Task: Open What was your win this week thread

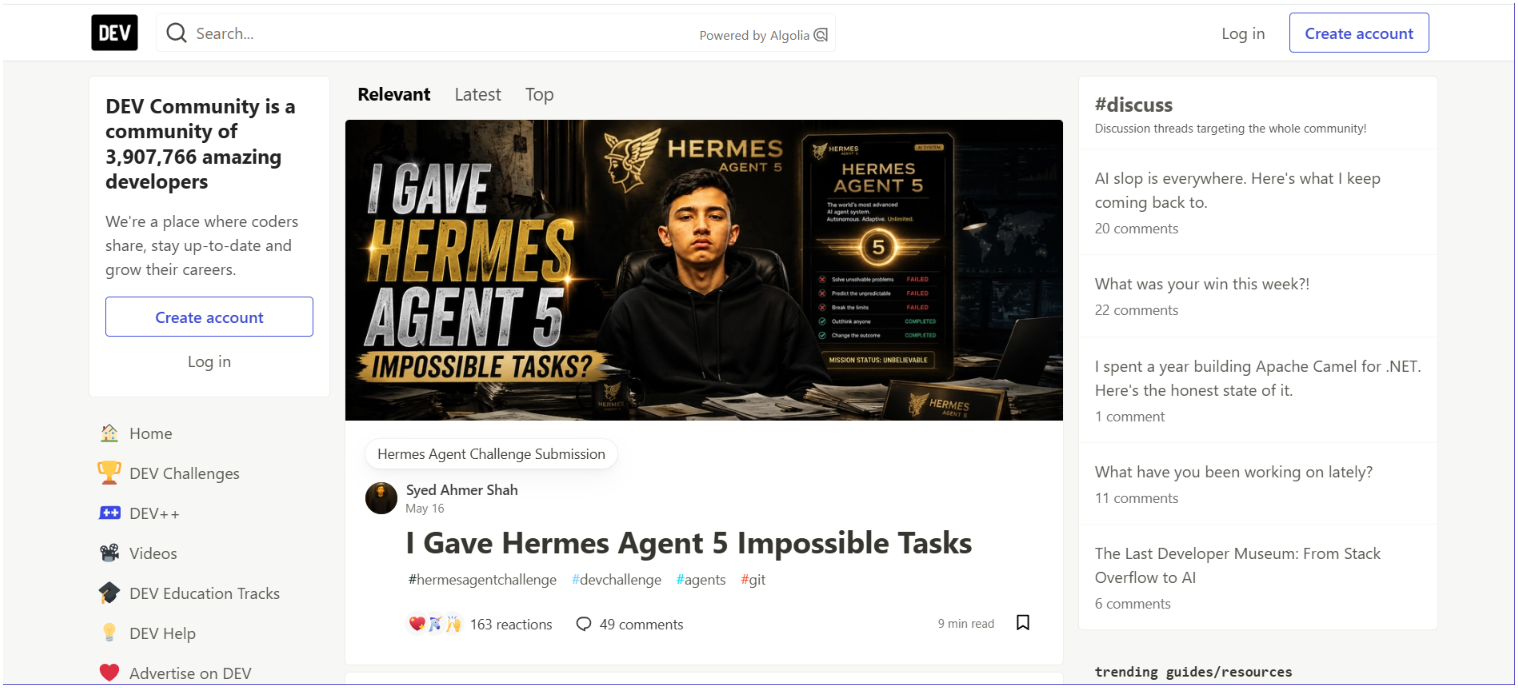Action: click(x=1202, y=284)
